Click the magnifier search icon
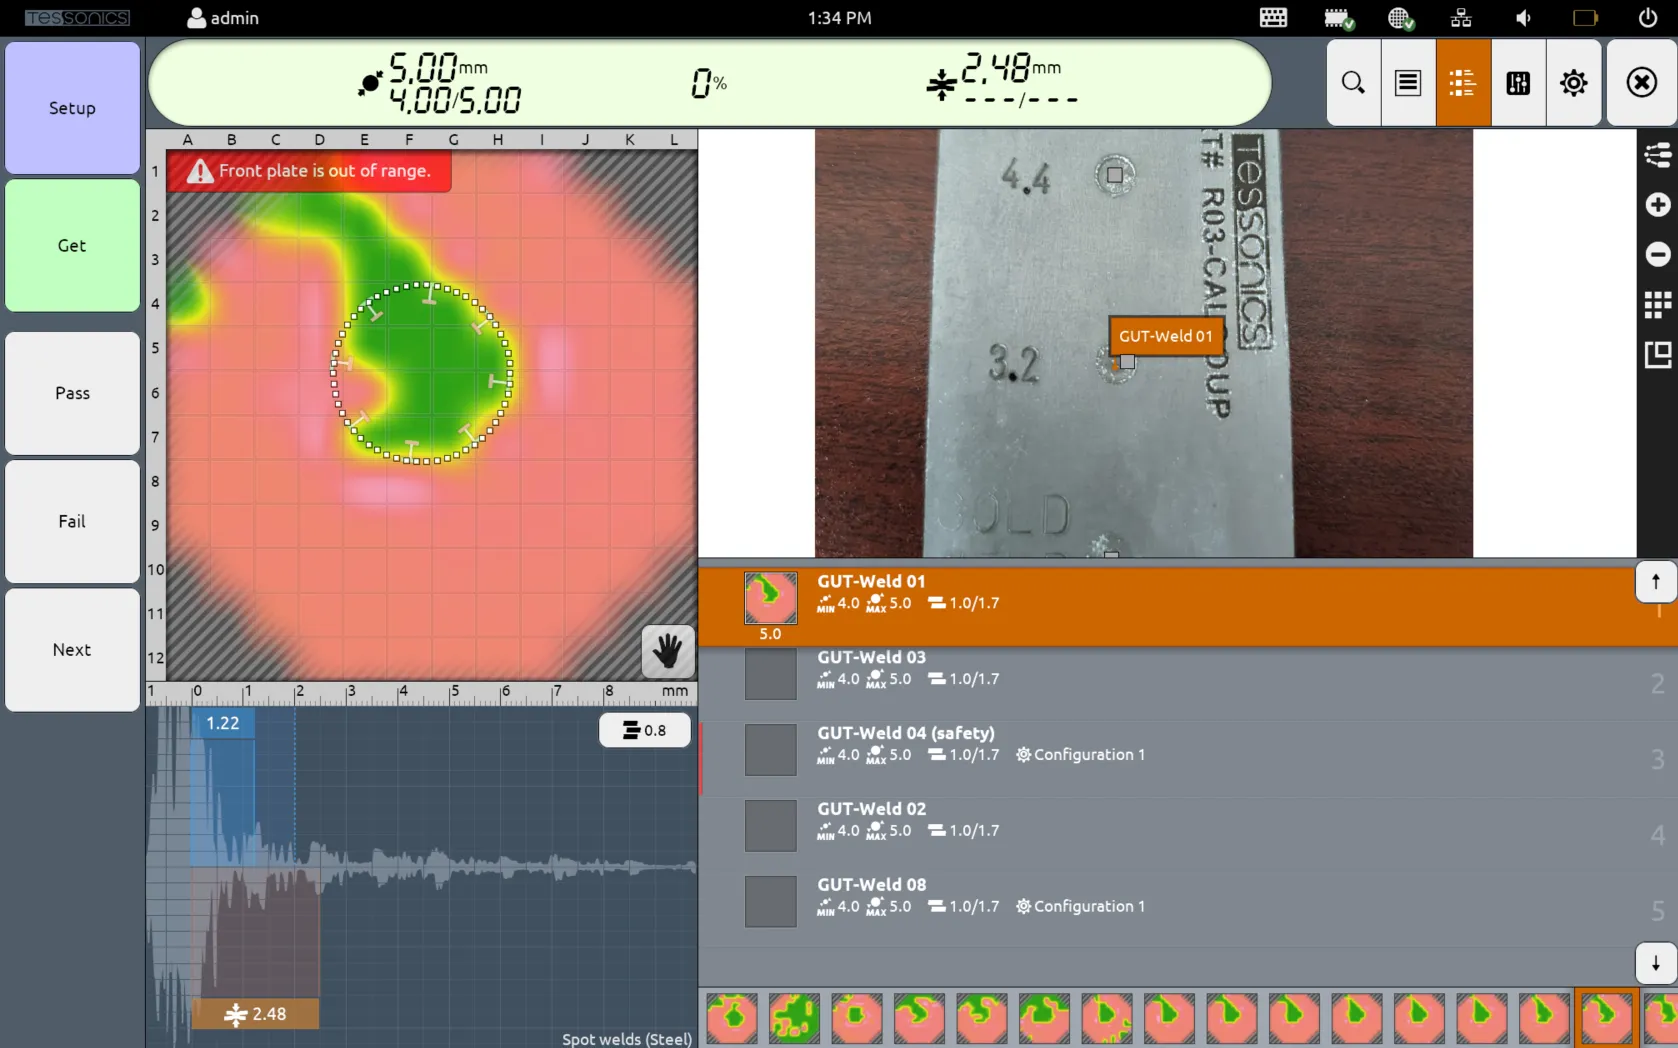This screenshot has height=1048, width=1678. click(x=1353, y=83)
